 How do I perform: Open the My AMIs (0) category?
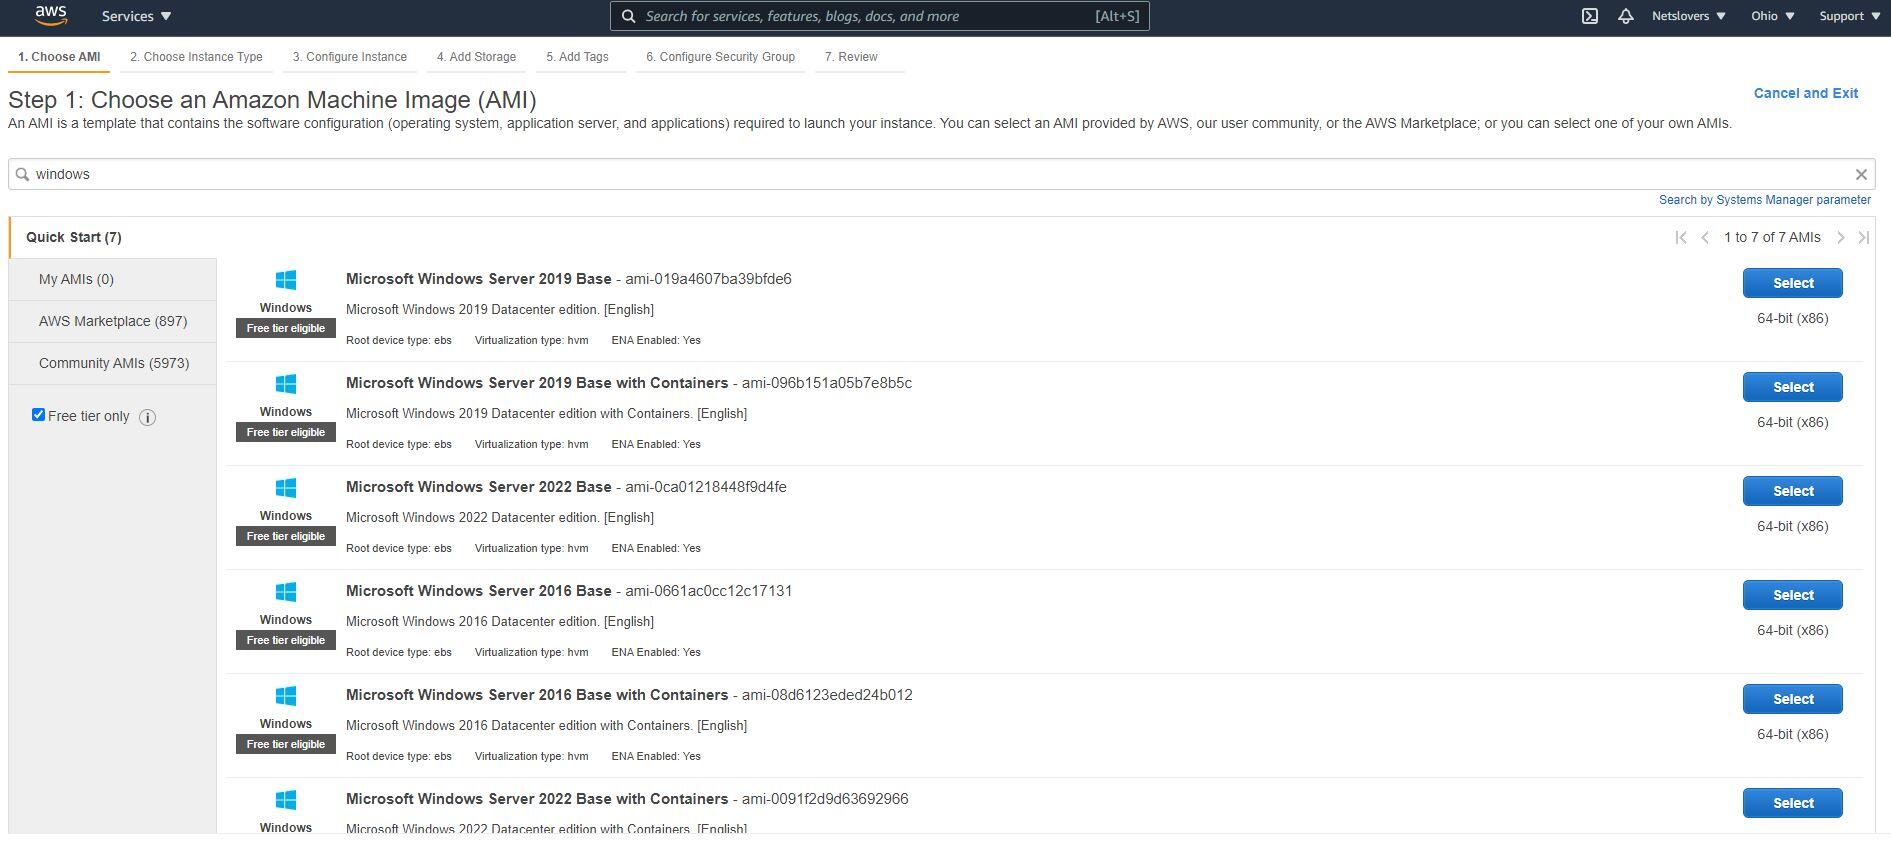112,279
